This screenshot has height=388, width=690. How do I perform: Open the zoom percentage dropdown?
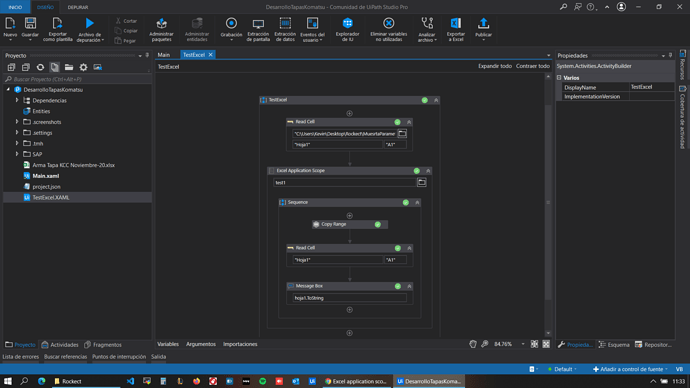coord(523,344)
